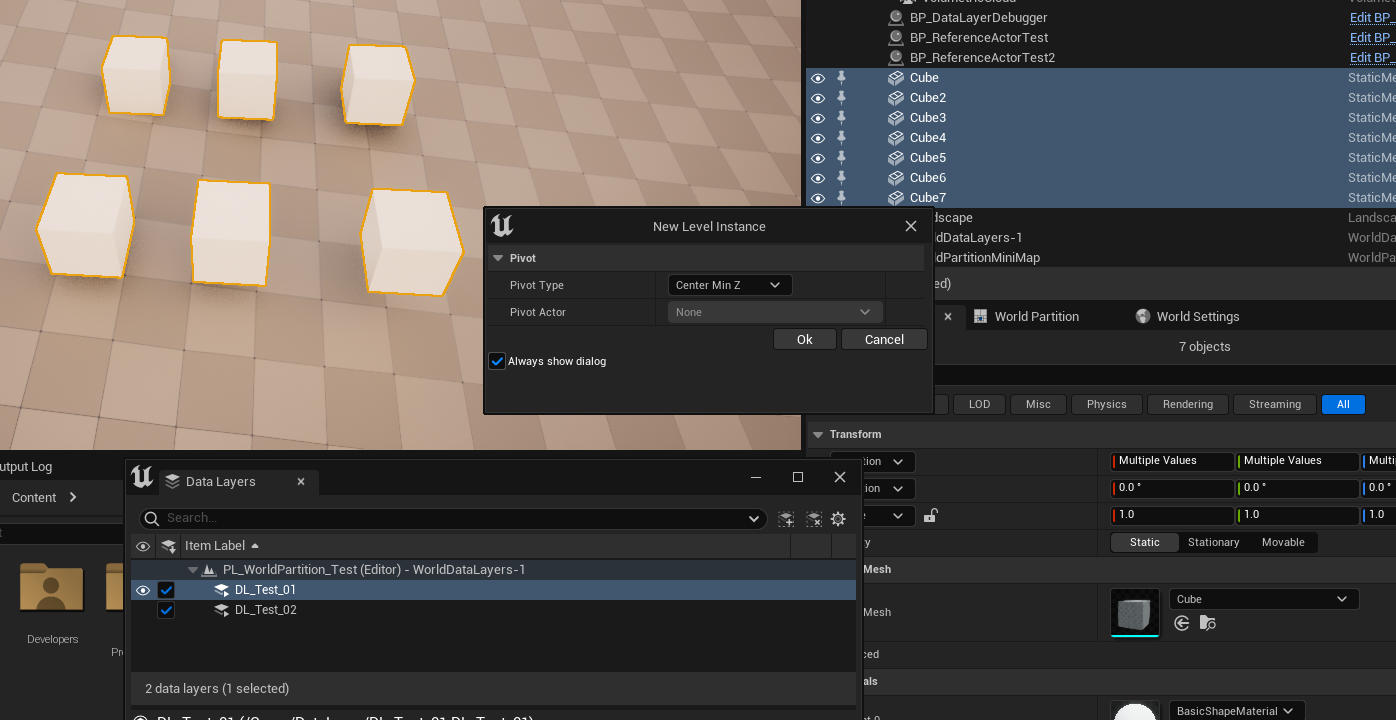Click the DL_Test_01 data layer icon
This screenshot has width=1396, height=720.
(221, 590)
